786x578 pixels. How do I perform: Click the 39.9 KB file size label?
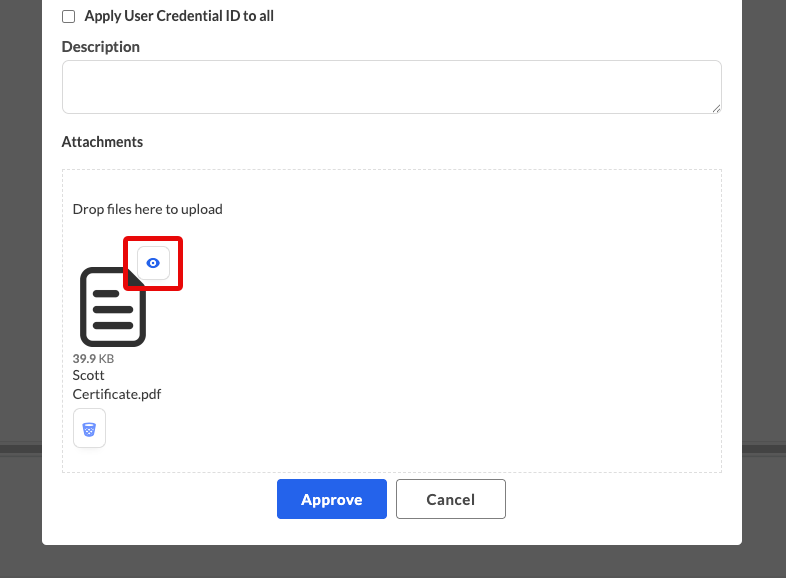[93, 359]
